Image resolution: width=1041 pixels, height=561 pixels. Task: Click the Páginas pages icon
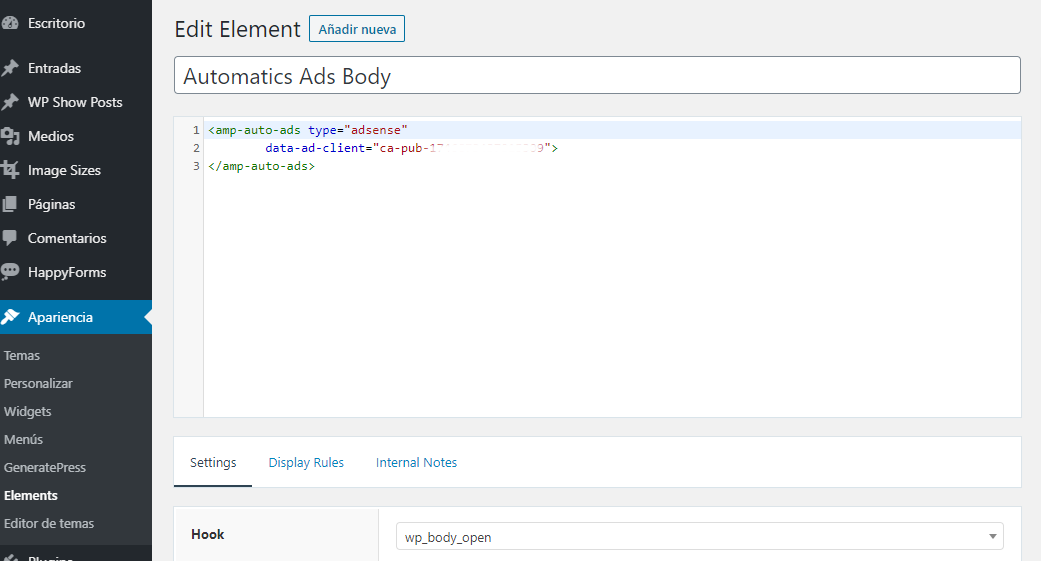point(10,204)
